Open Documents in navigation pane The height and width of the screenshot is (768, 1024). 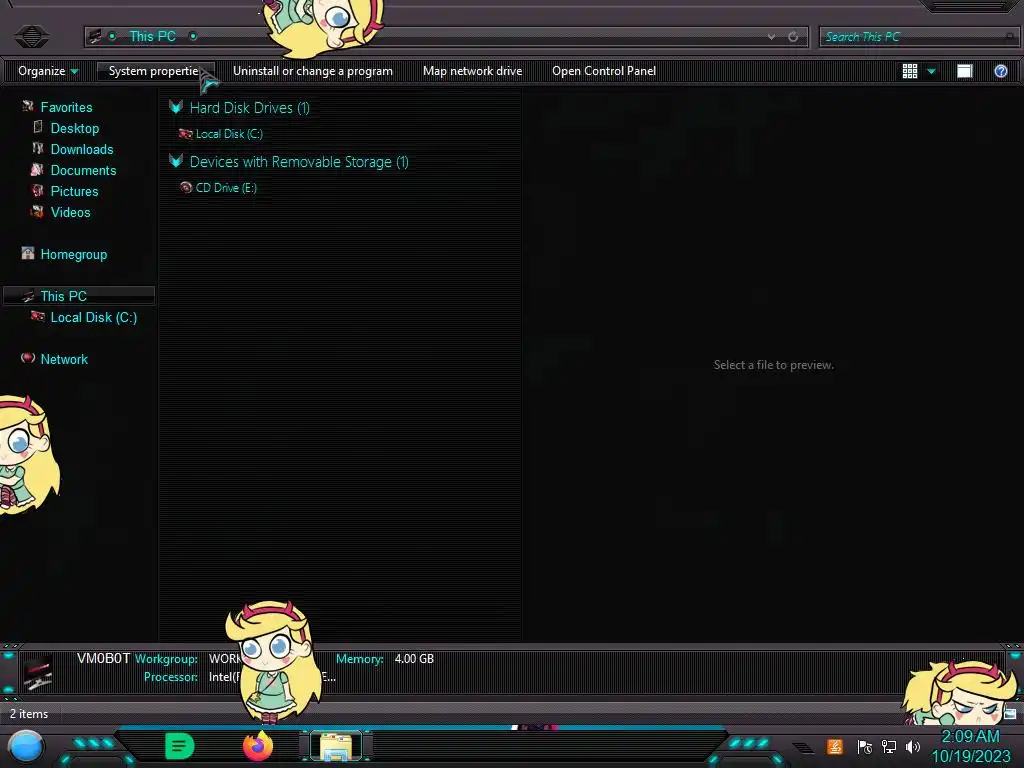click(x=83, y=170)
